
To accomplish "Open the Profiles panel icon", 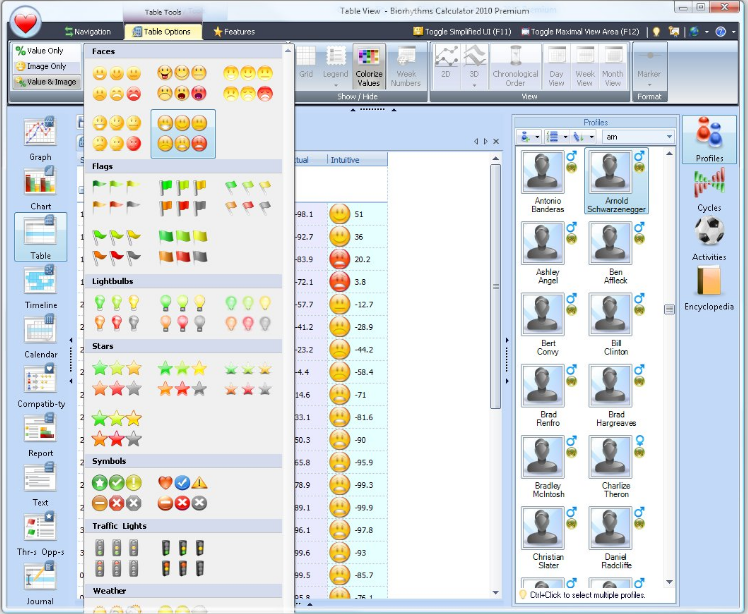I will click(709, 139).
